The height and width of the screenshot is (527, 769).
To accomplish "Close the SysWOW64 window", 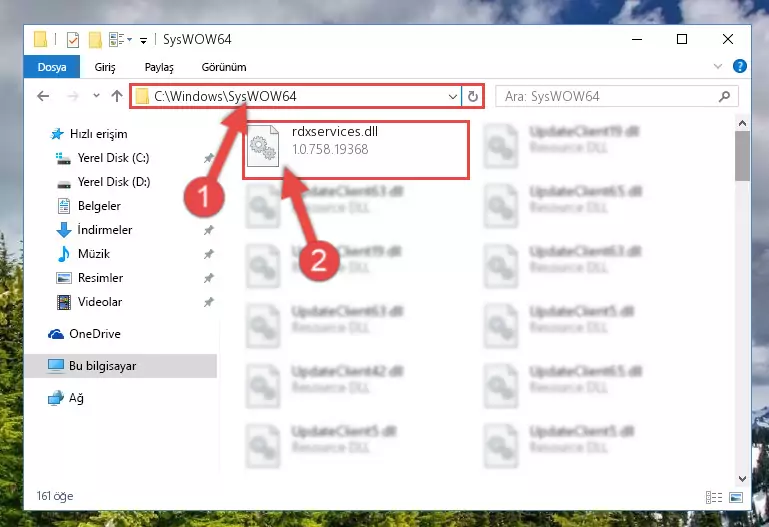I will tap(728, 39).
